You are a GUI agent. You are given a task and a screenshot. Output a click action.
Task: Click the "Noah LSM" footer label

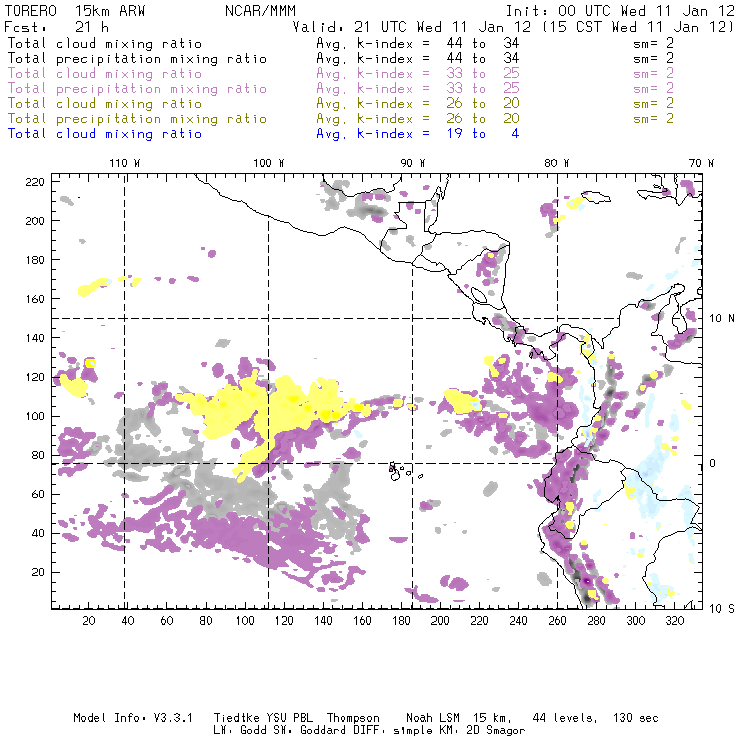click(432, 718)
